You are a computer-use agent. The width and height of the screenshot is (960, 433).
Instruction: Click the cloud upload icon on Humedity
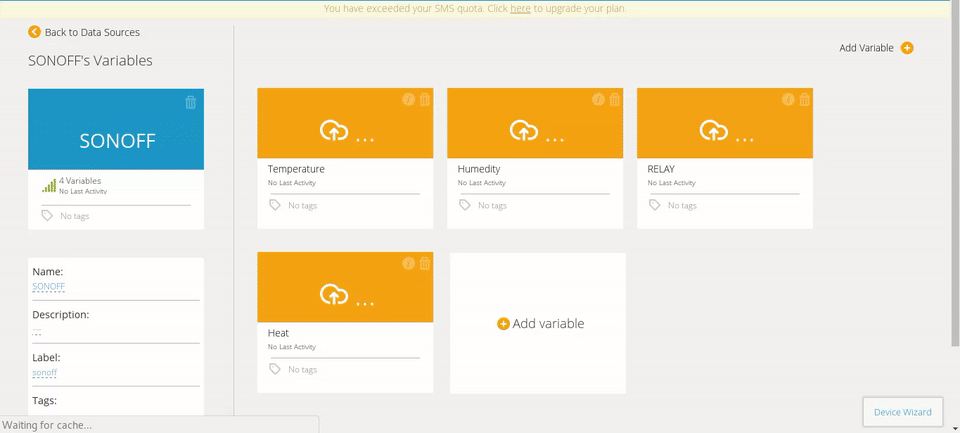[523, 130]
